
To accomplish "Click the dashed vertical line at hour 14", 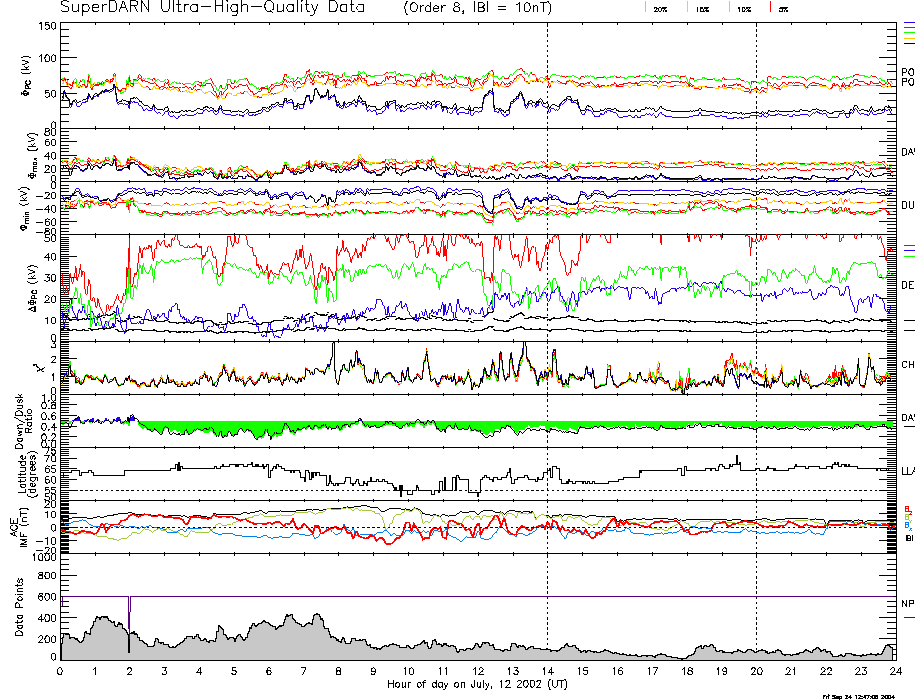I will [548, 300].
